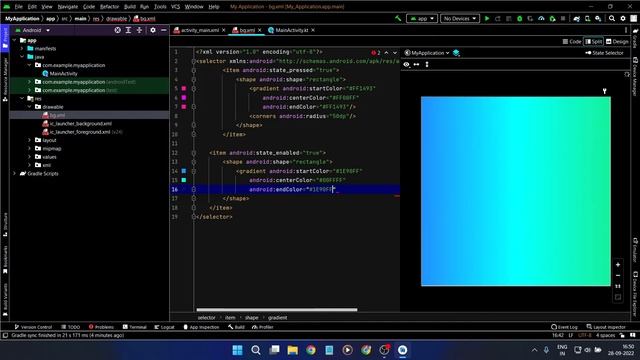
Task: Click the Sync Project with Gradle icon
Action: (x=576, y=18)
